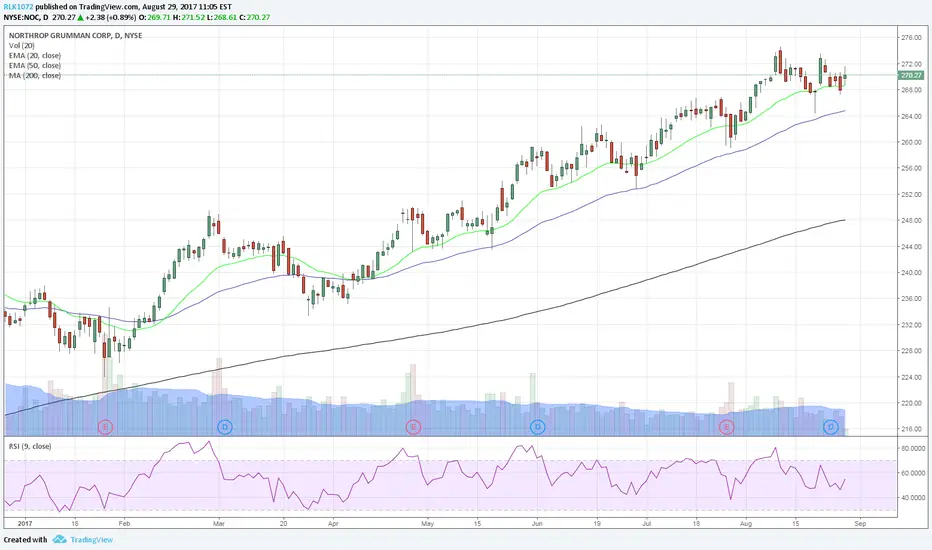
Task: Click the H:271.52 high value
Action: click(x=189, y=17)
